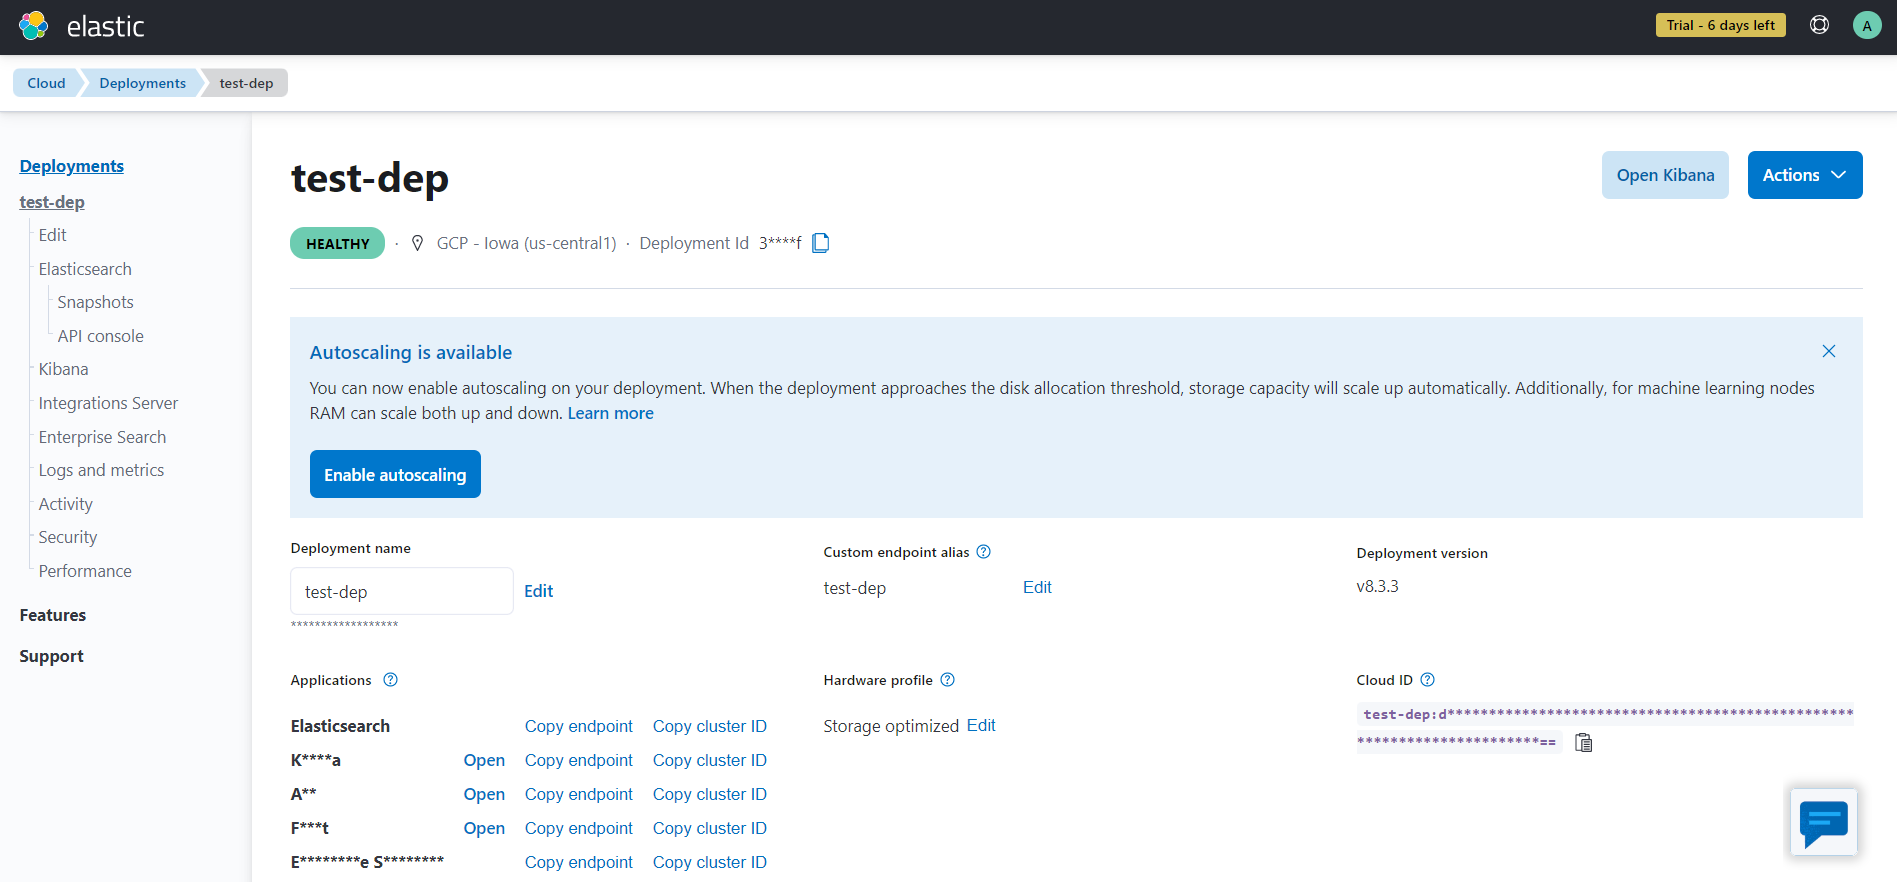The height and width of the screenshot is (882, 1897).
Task: Select Edit in the sidebar
Action: (x=52, y=235)
